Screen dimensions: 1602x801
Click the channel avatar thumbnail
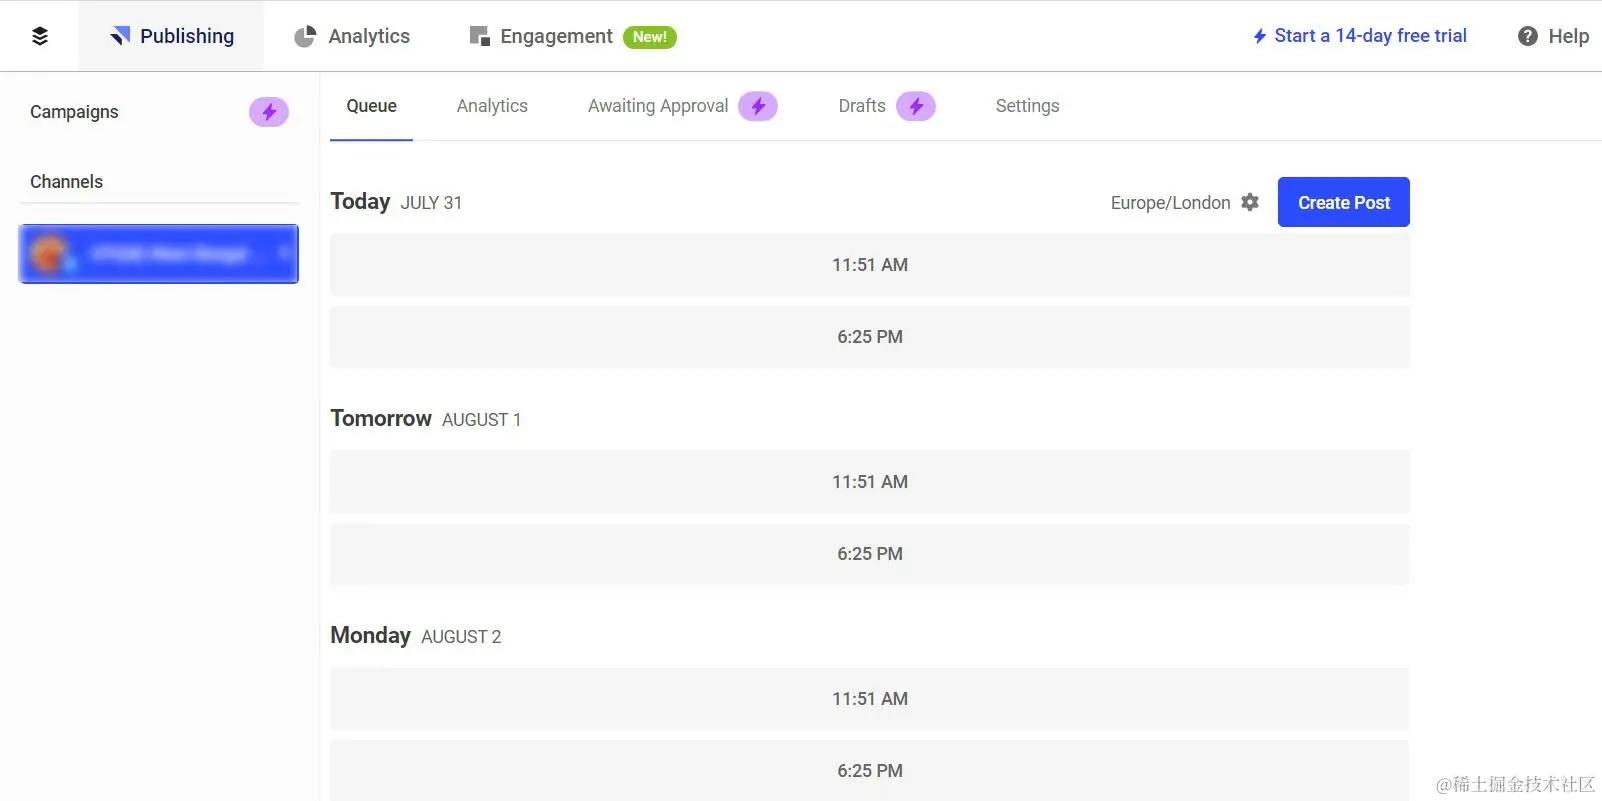coord(49,254)
